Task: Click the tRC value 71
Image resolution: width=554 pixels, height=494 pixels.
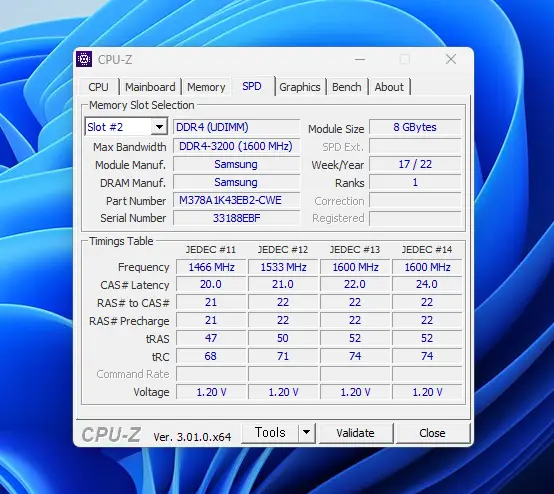Action: point(283,356)
